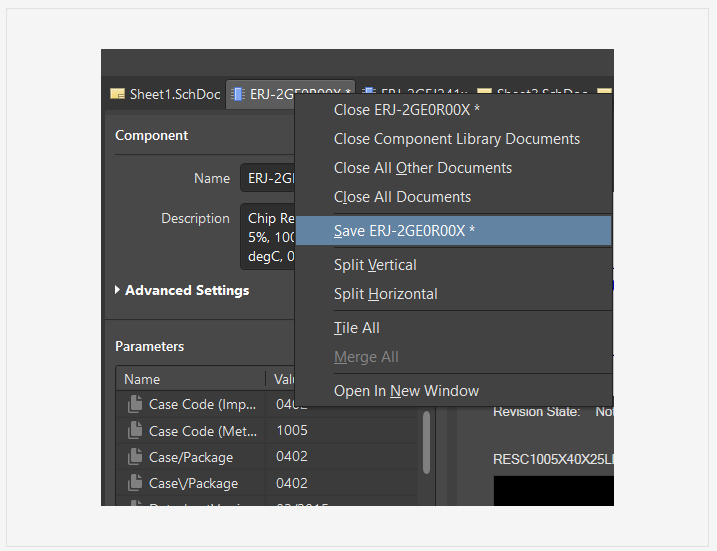Click the 0402 value of Case\/Package

click(x=292, y=483)
